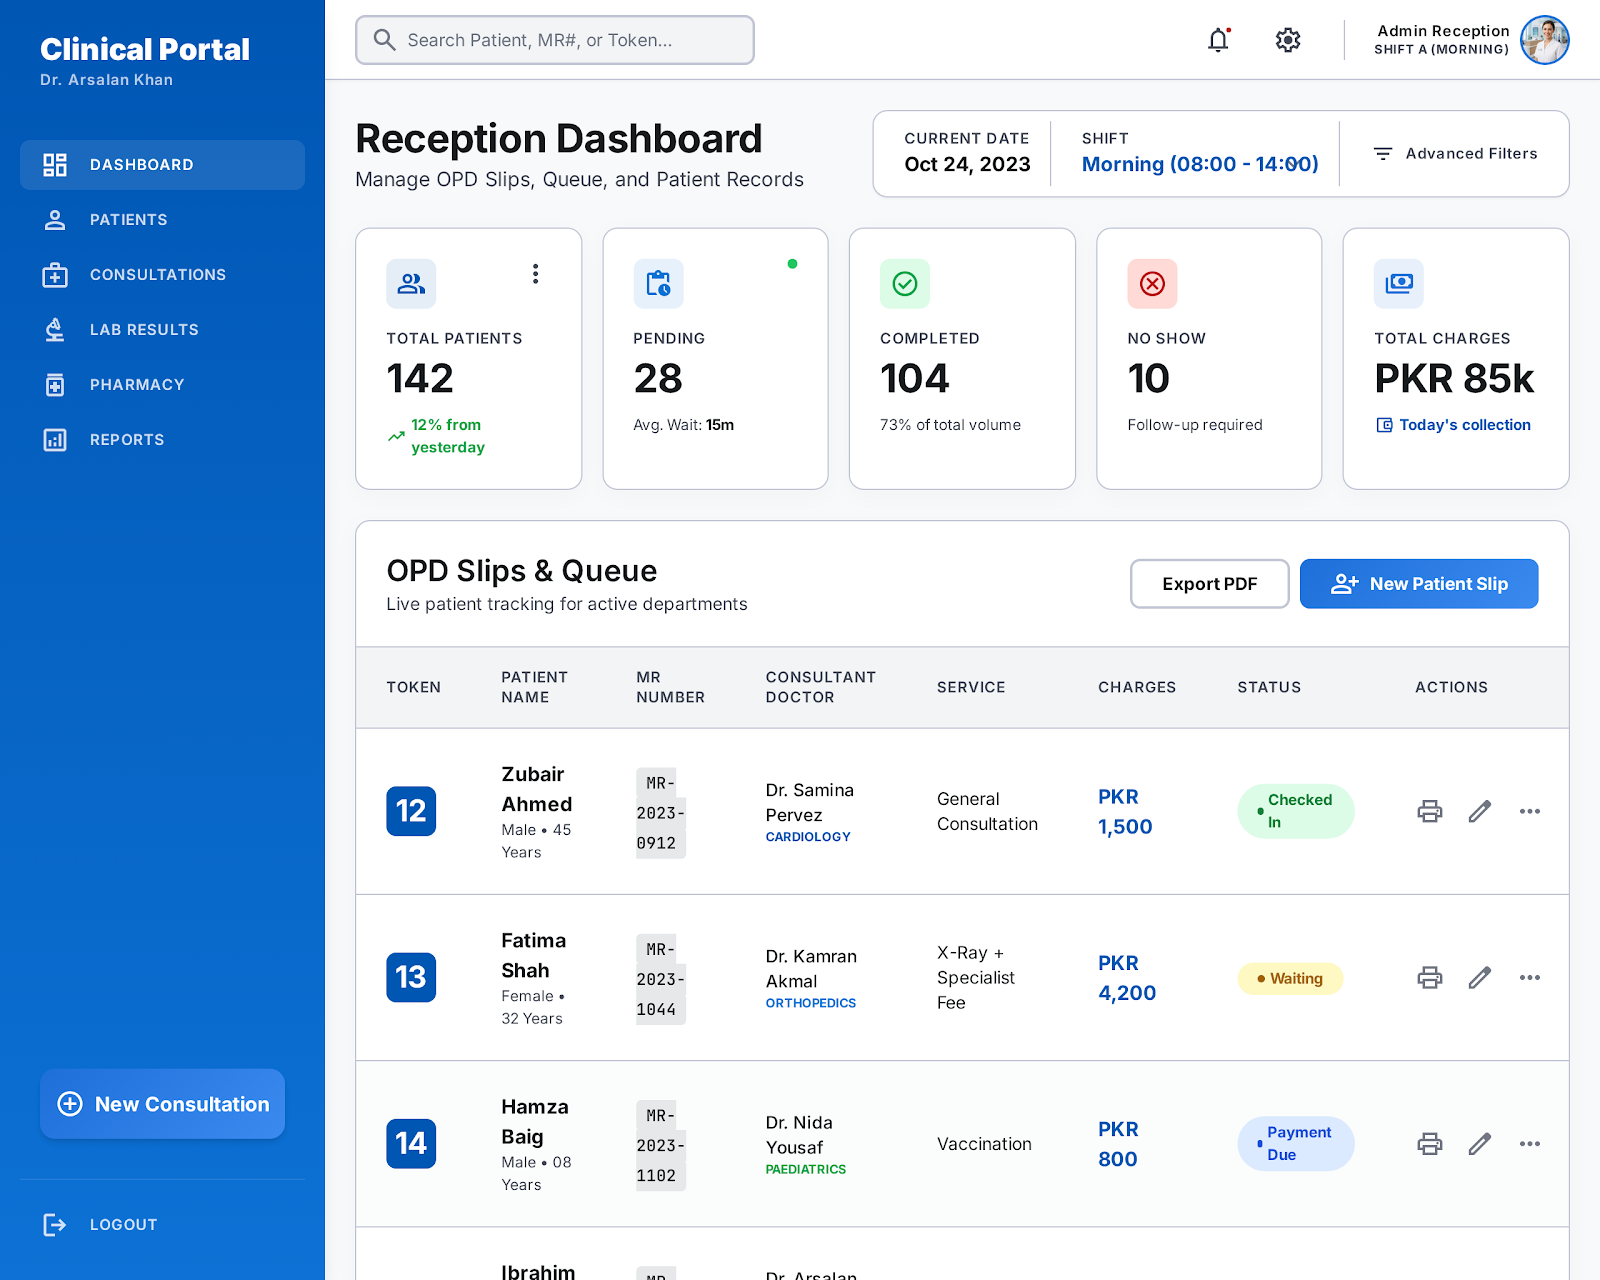Open more actions for Hamza Baig
1600x1280 pixels.
[x=1530, y=1143]
